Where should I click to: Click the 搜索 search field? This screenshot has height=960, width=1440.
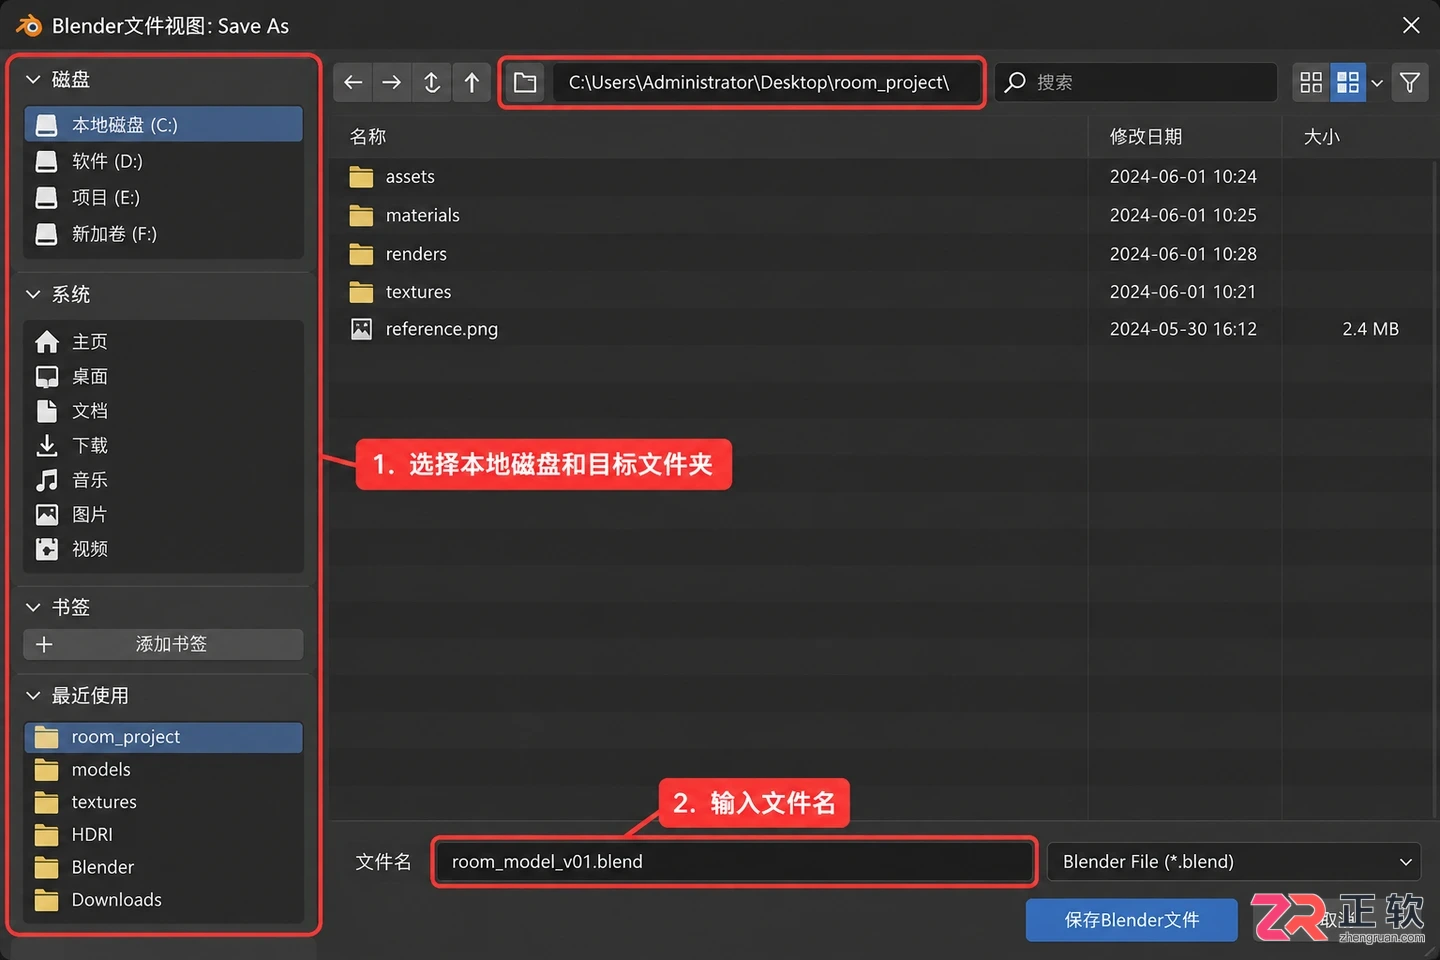pos(1135,82)
